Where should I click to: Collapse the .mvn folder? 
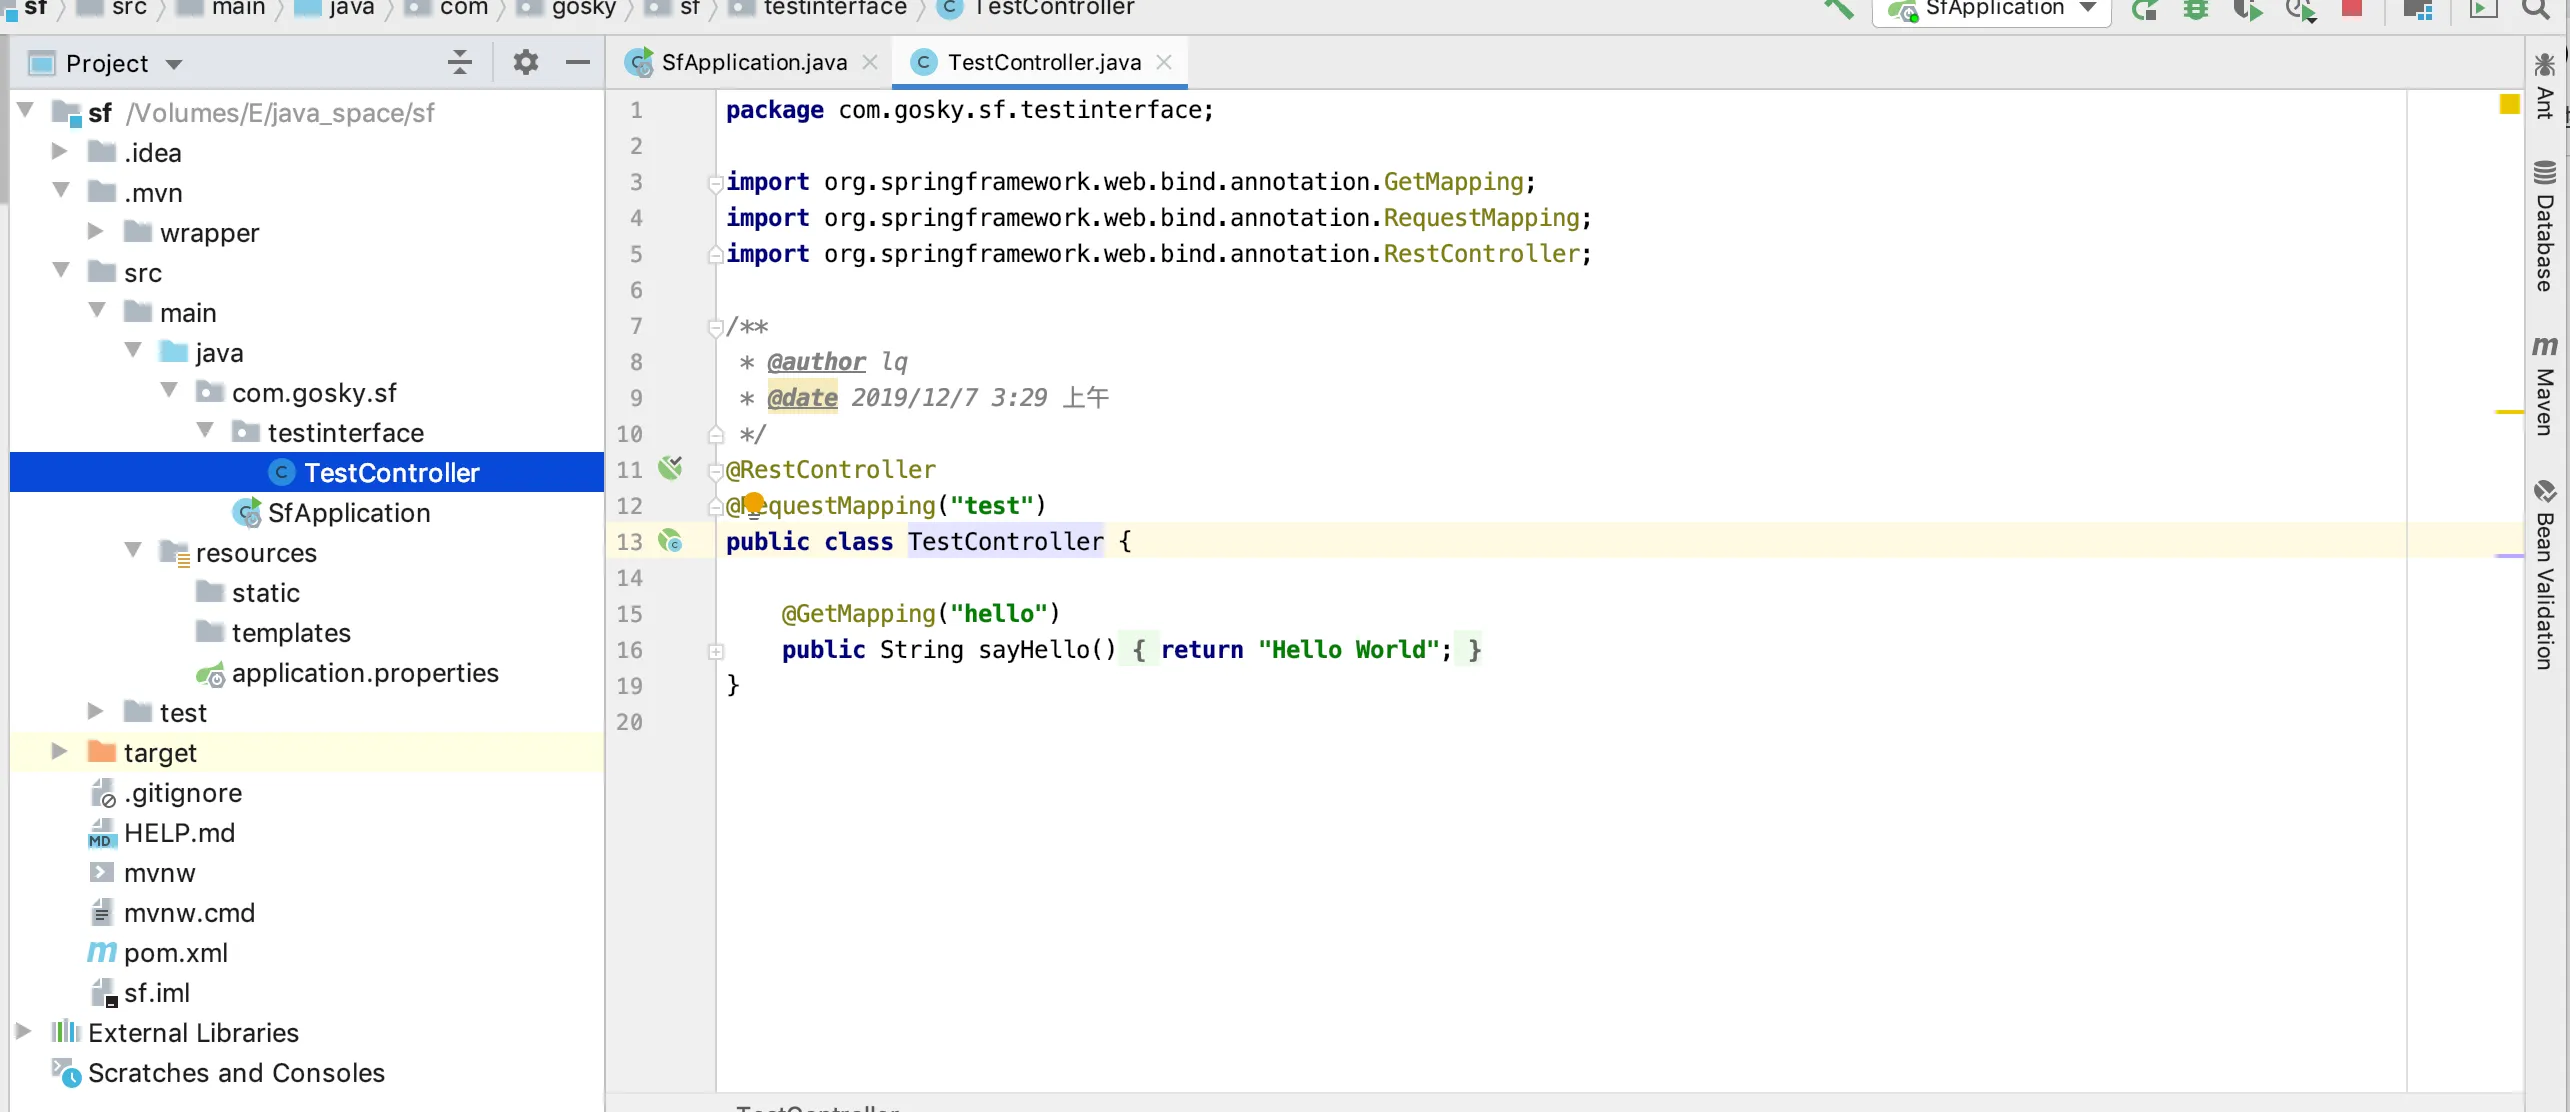point(61,190)
